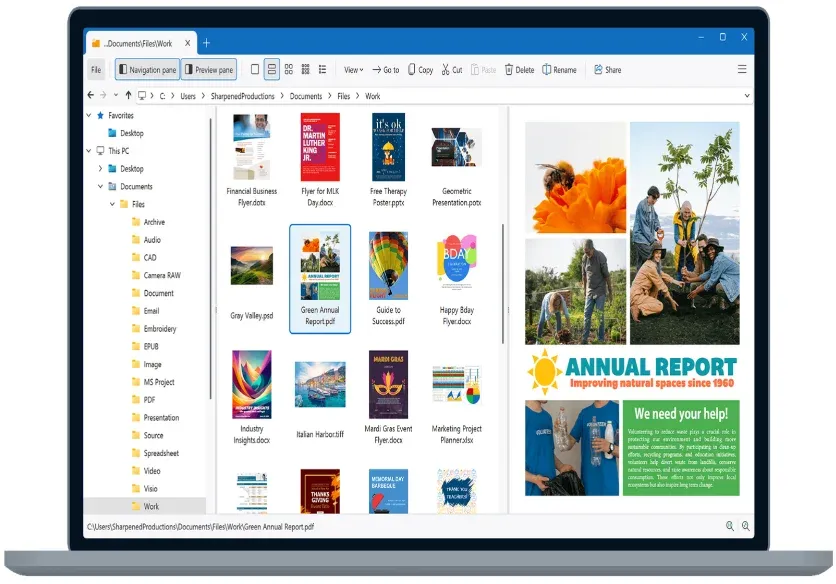Switch to medium grid view icon
Screen dimensions: 836x584
coord(288,69)
